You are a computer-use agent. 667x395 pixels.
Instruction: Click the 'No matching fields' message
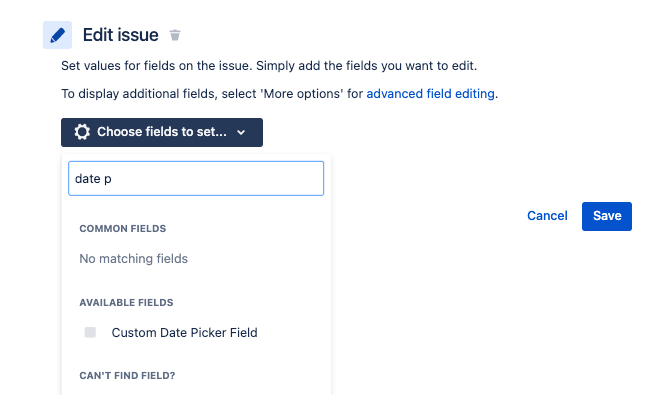[x=133, y=259]
